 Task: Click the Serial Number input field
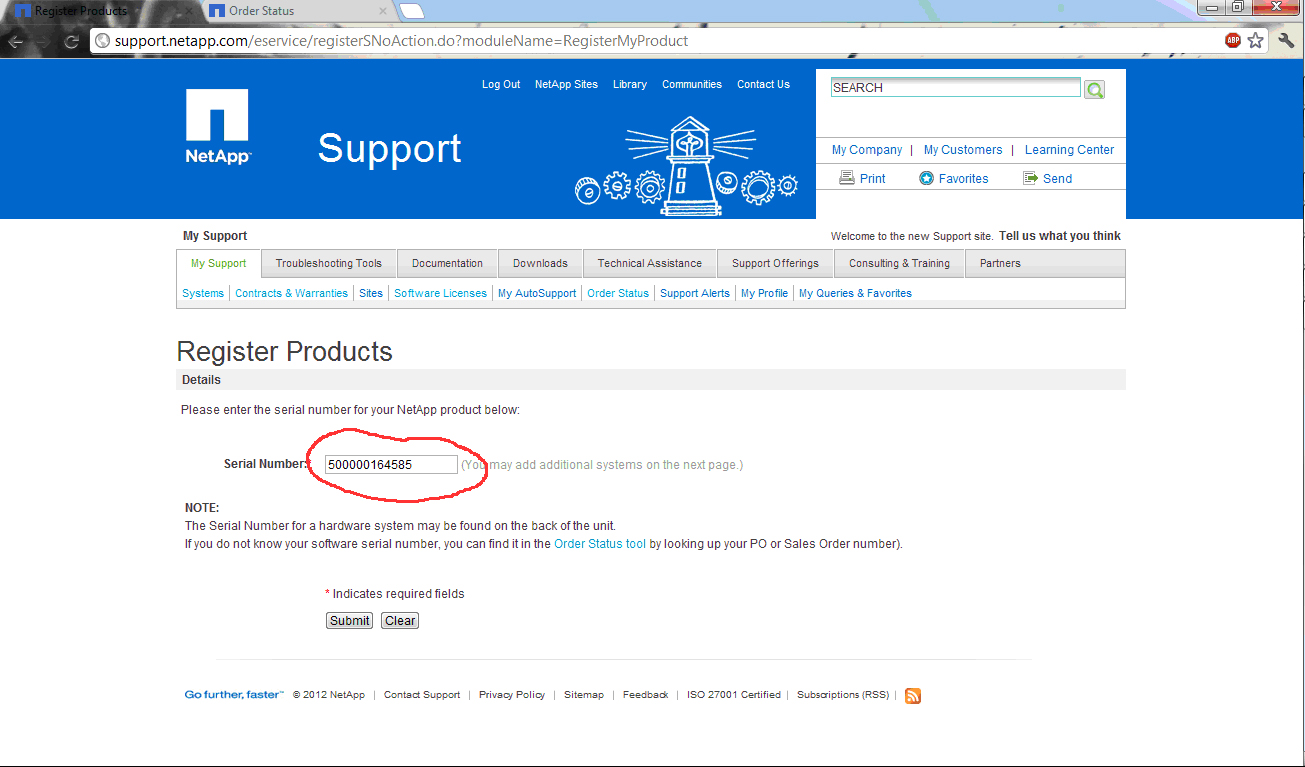(391, 464)
